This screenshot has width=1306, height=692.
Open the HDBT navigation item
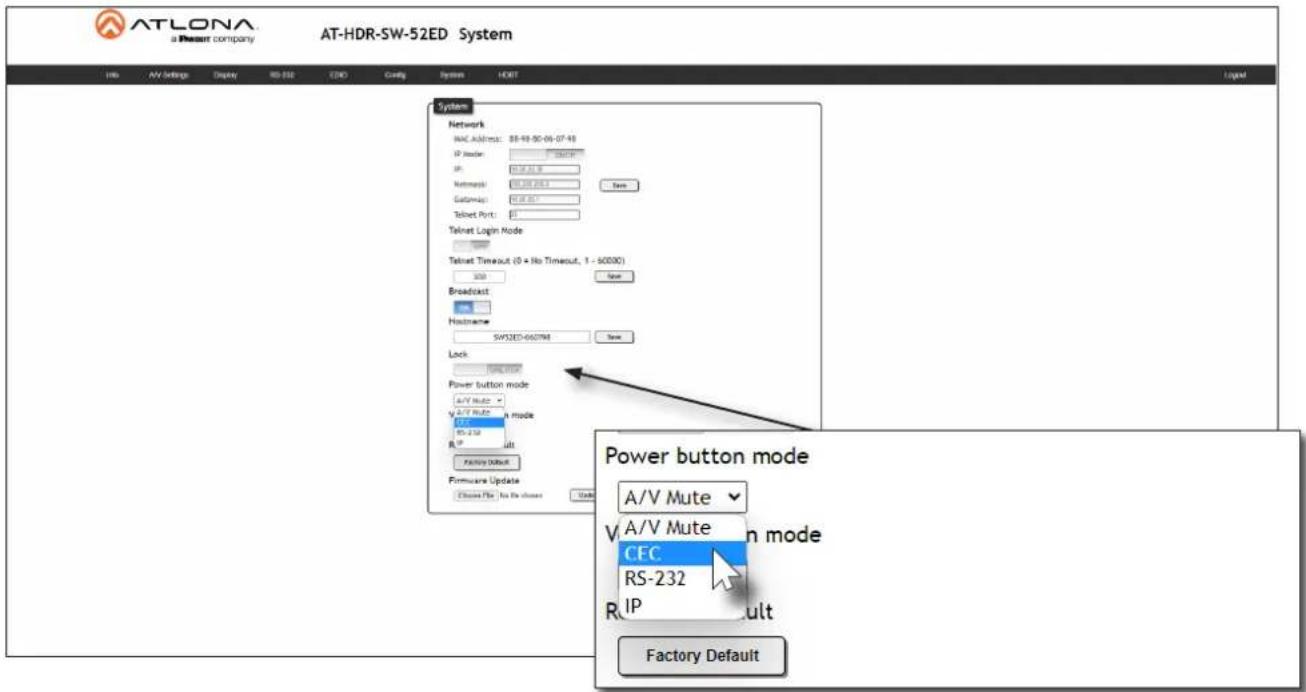click(x=508, y=75)
